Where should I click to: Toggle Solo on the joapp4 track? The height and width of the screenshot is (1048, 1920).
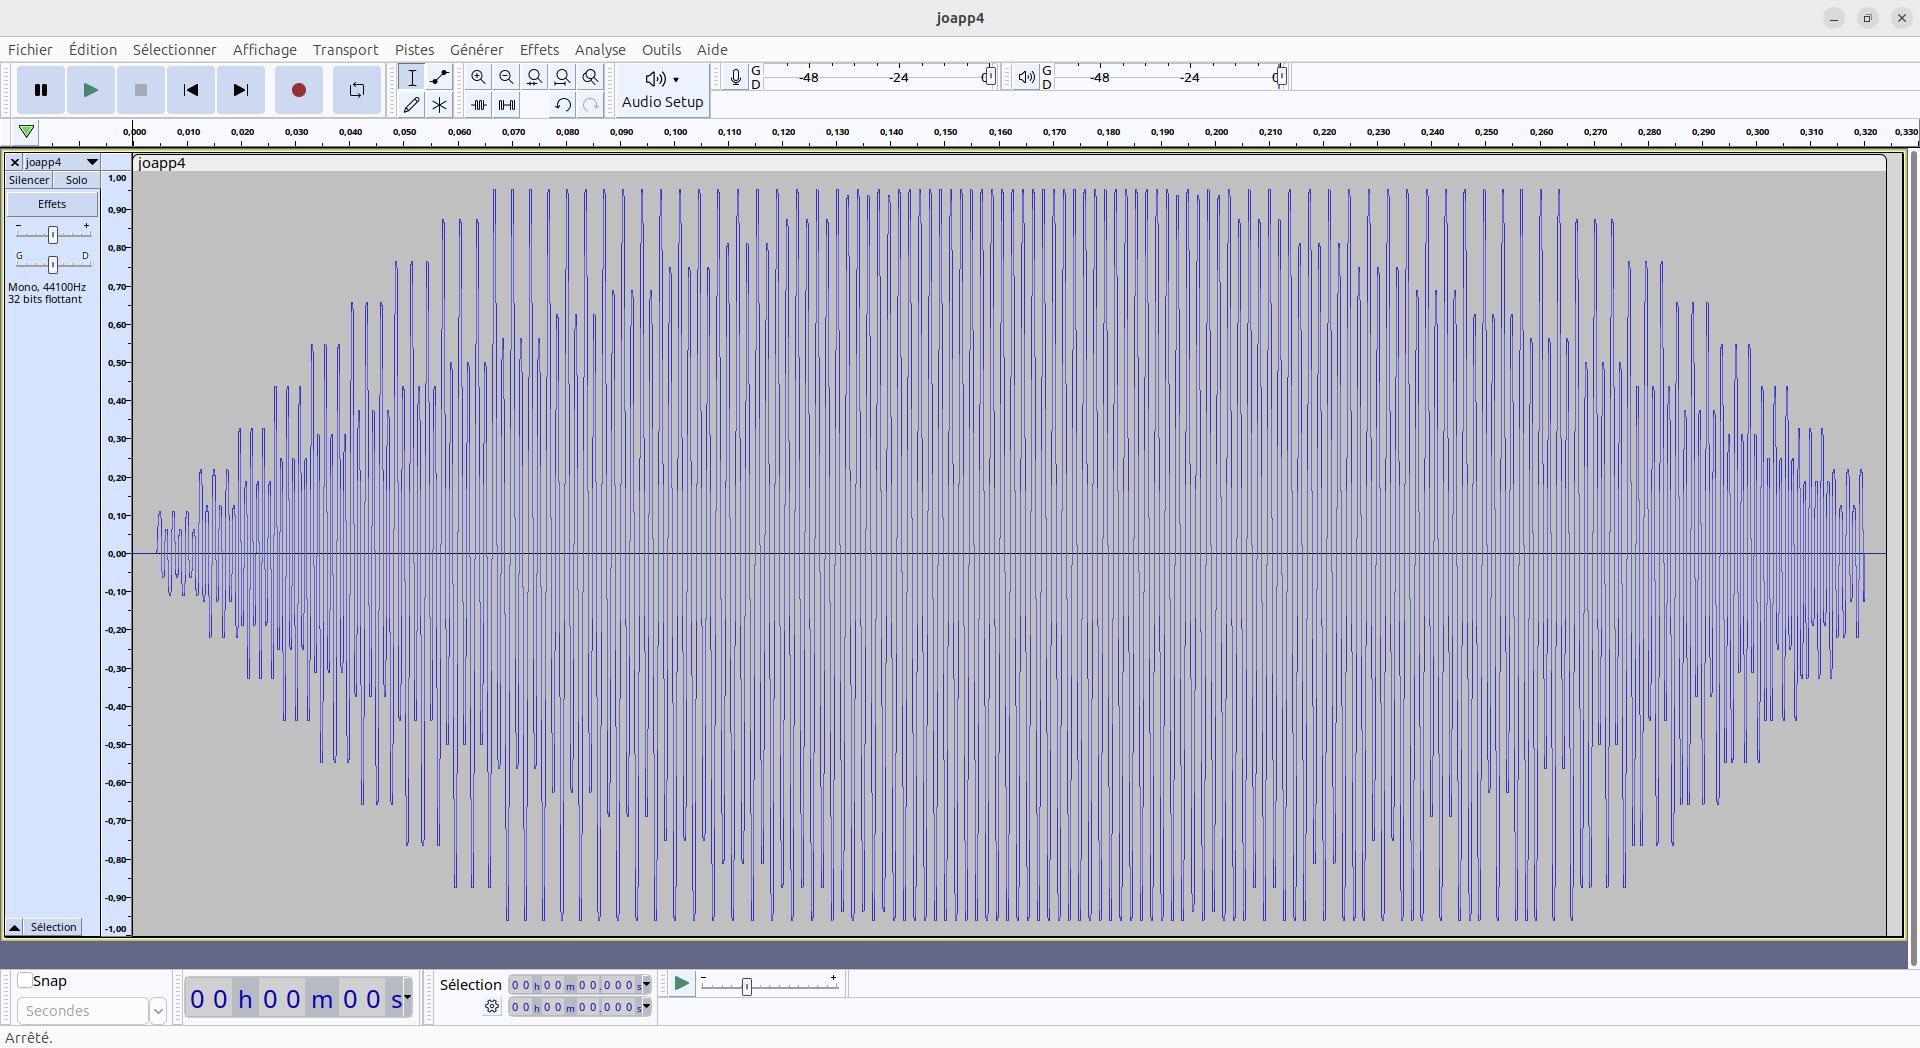click(x=76, y=180)
